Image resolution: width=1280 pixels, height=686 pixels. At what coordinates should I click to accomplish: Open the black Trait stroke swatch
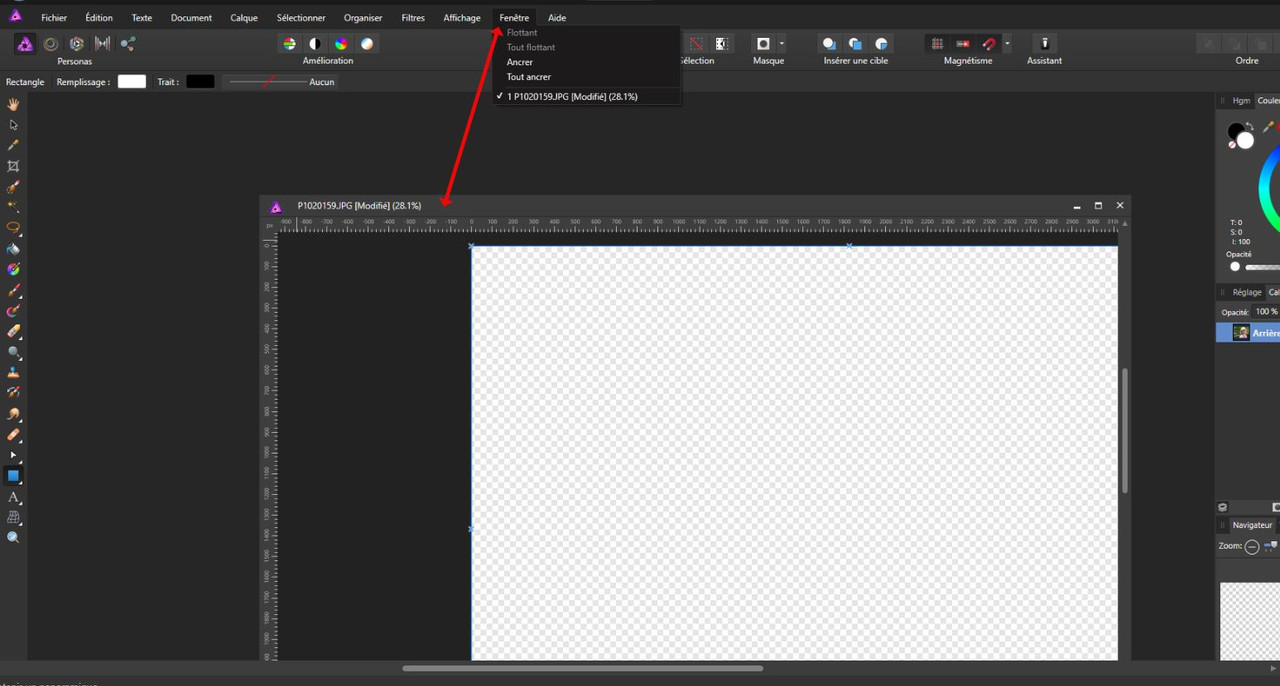click(x=200, y=82)
